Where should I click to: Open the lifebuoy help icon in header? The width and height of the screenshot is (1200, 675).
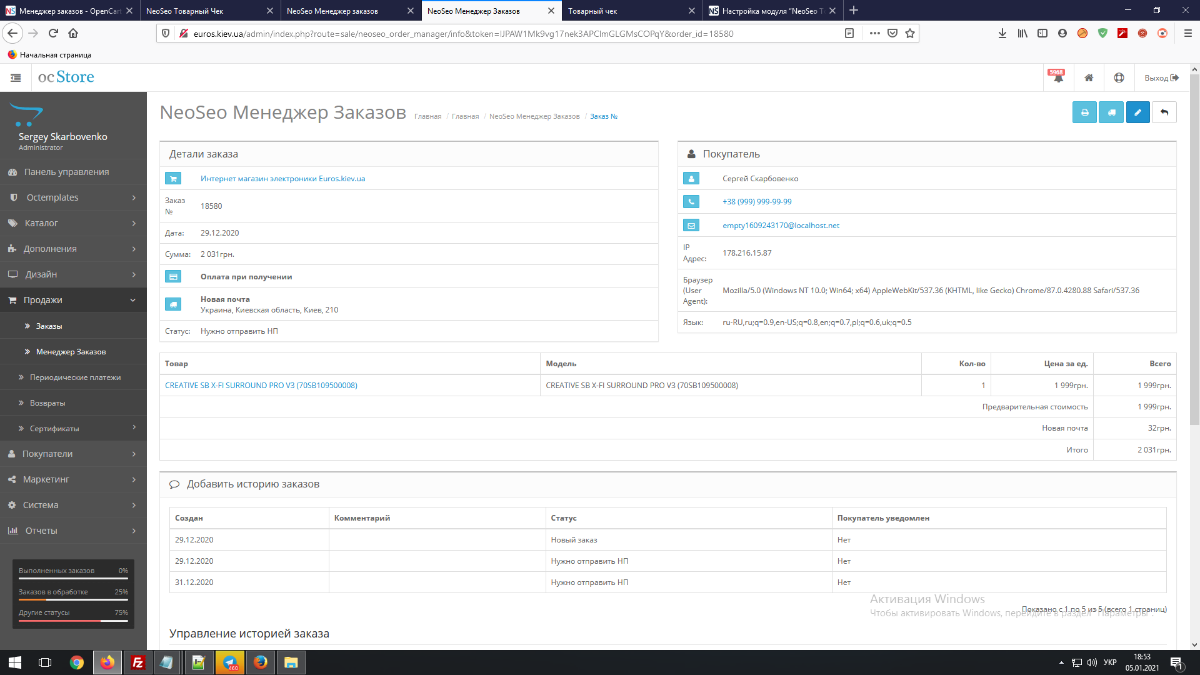[1119, 77]
